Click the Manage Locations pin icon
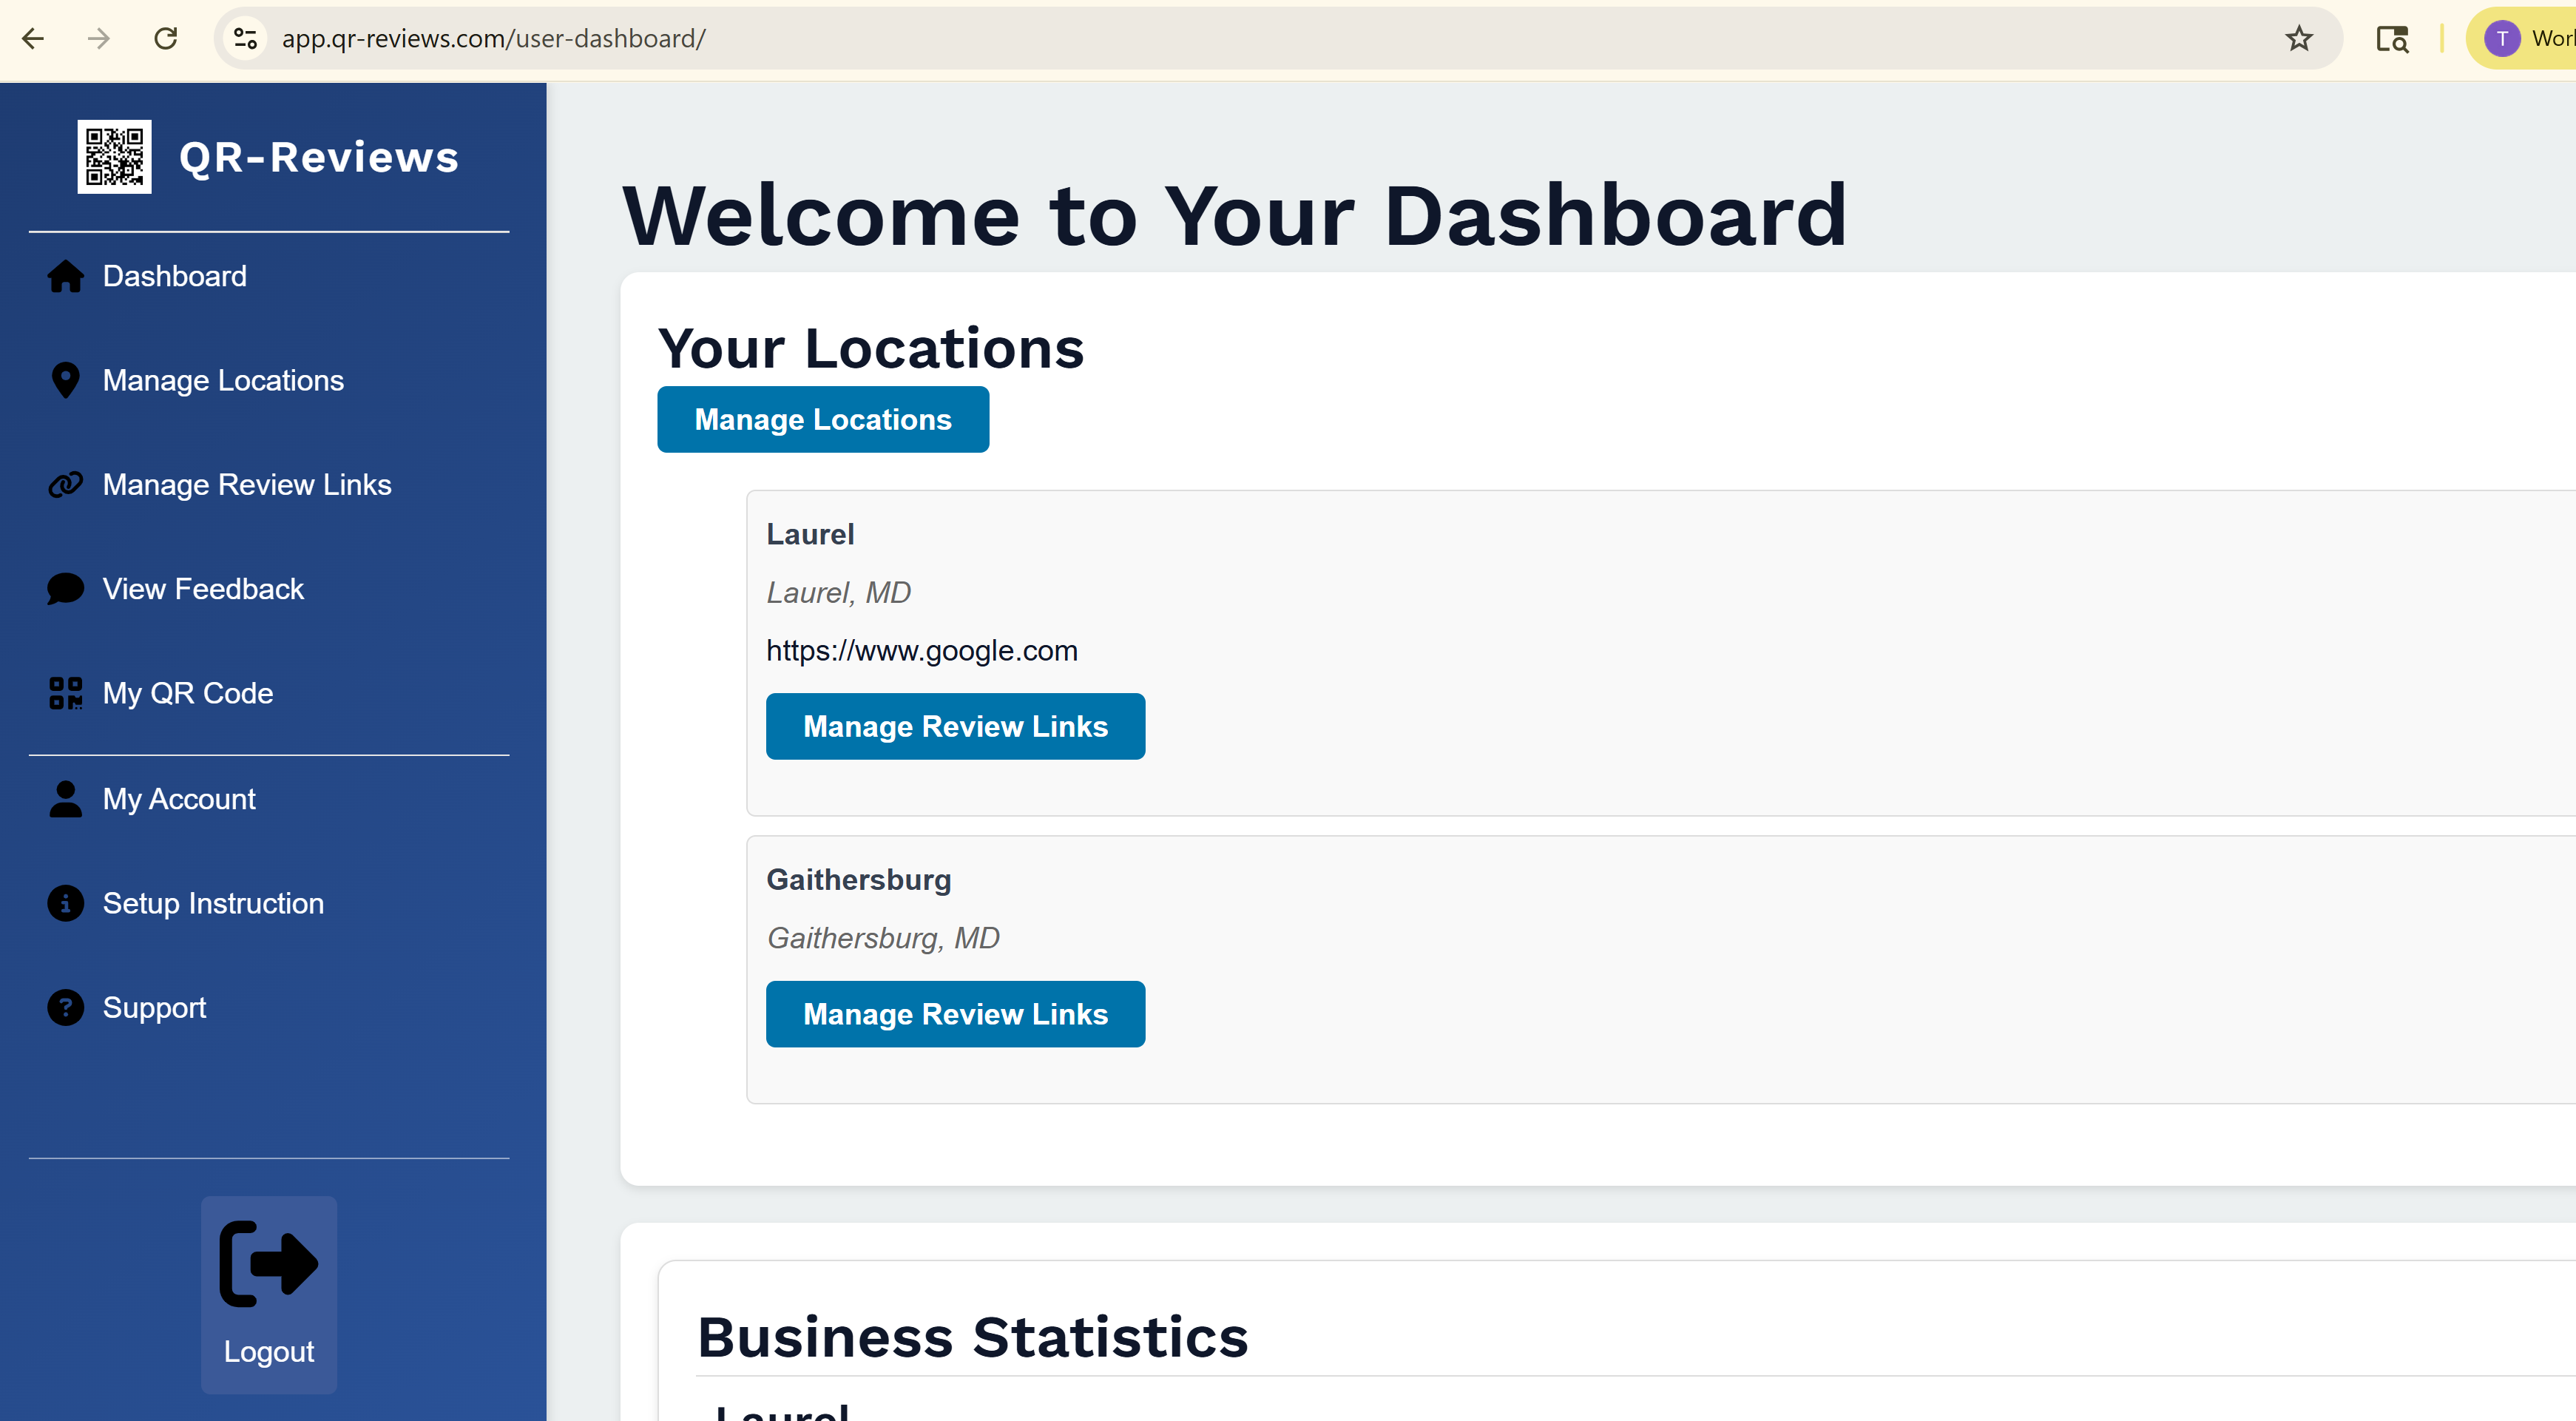 (x=65, y=380)
